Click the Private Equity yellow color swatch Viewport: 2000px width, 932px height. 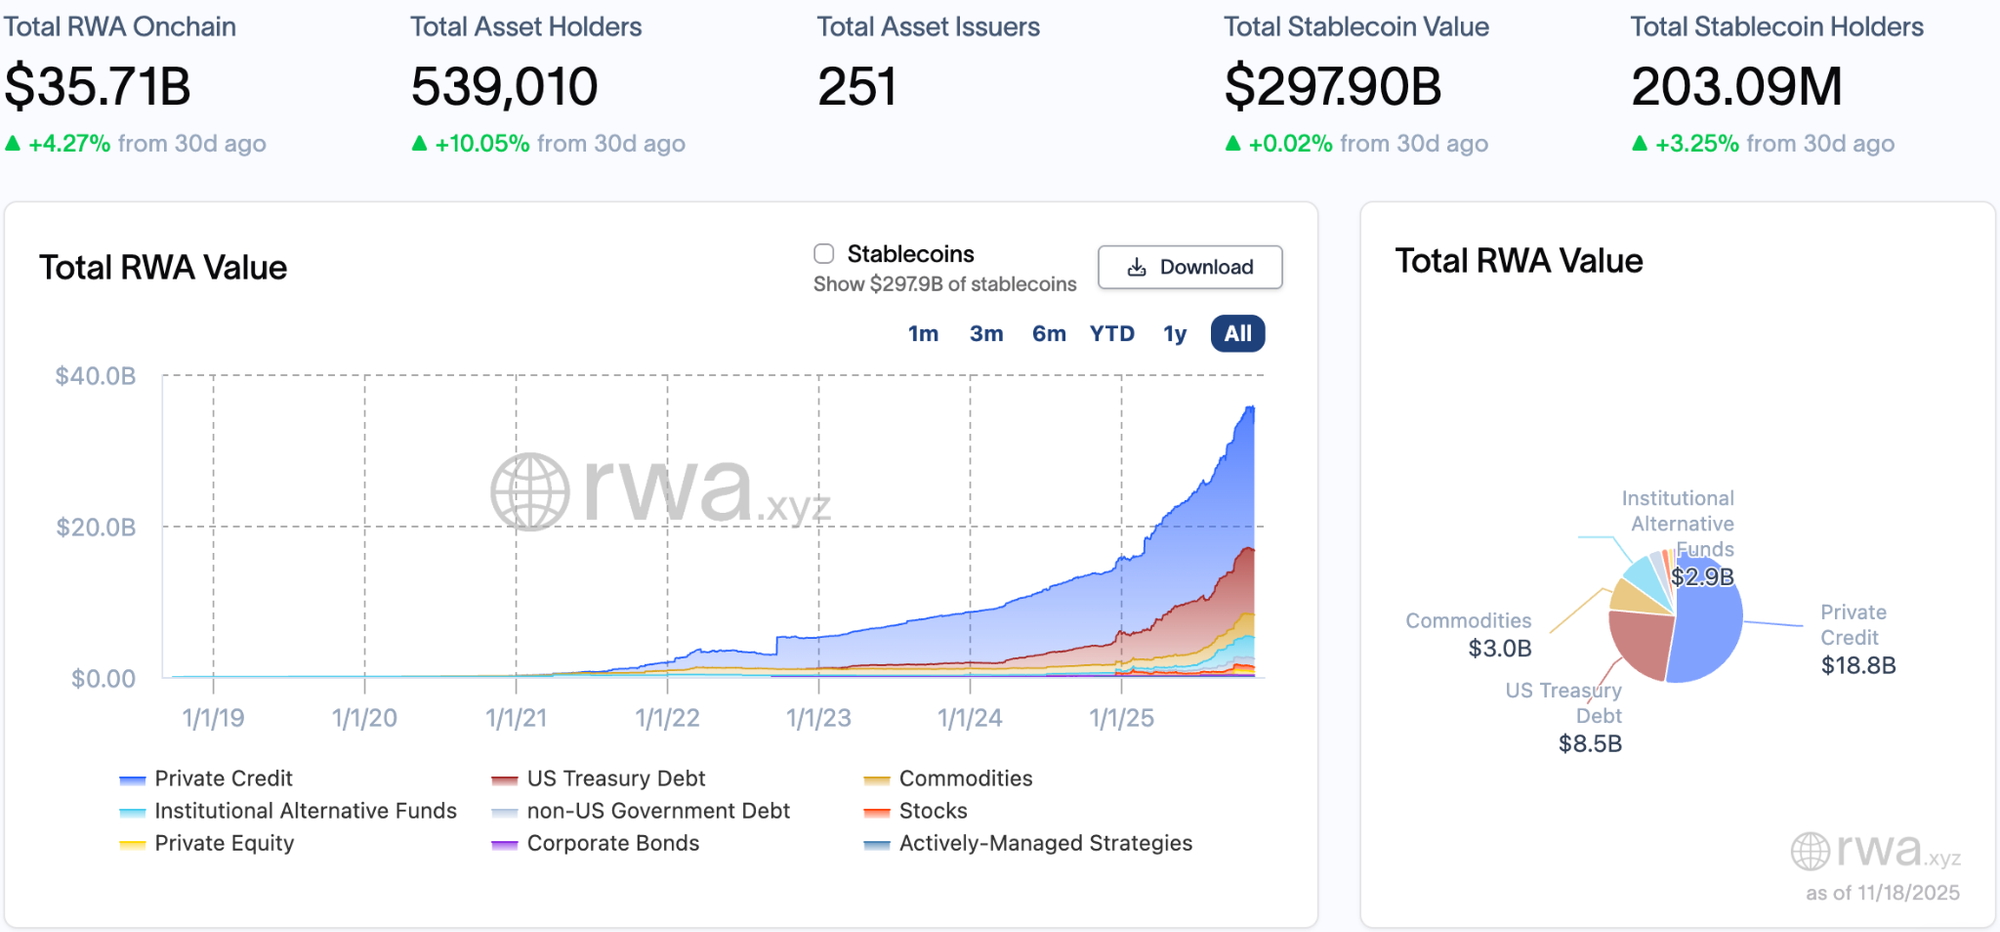click(x=131, y=843)
